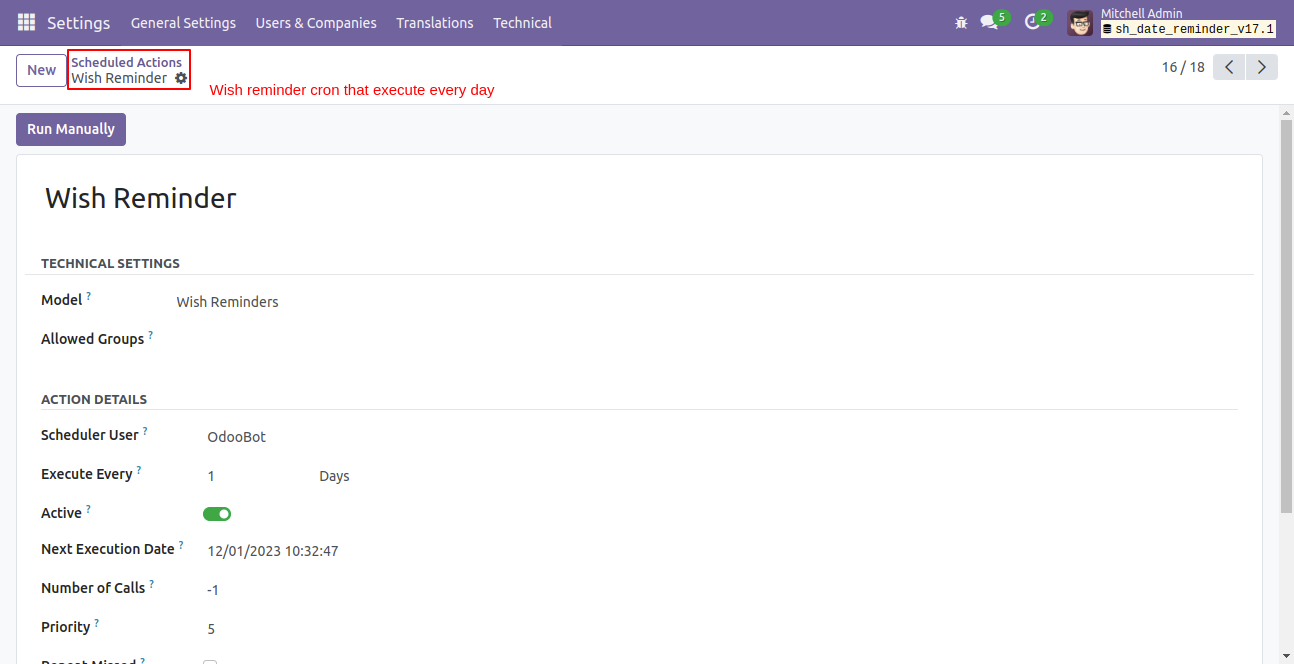The height and width of the screenshot is (664, 1294).
Task: Open the chat messages icon
Action: click(989, 22)
